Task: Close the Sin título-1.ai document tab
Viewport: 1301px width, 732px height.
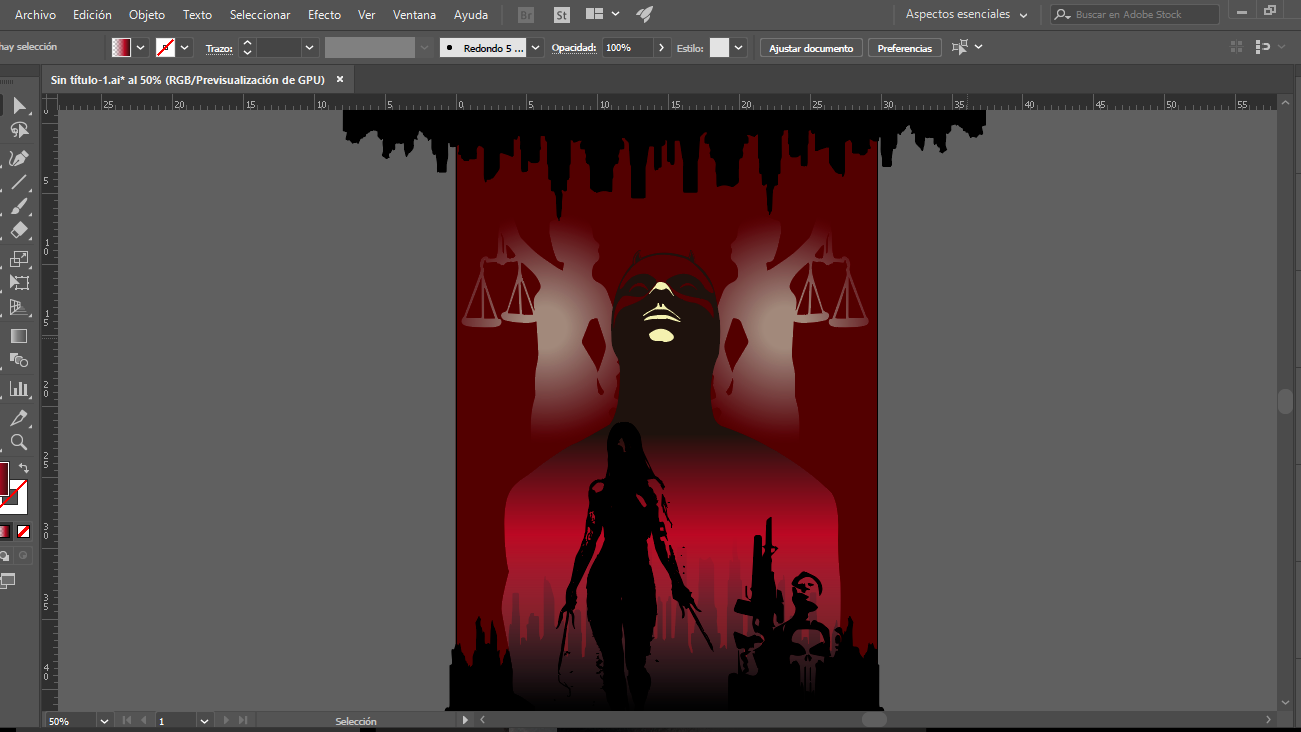Action: click(340, 79)
